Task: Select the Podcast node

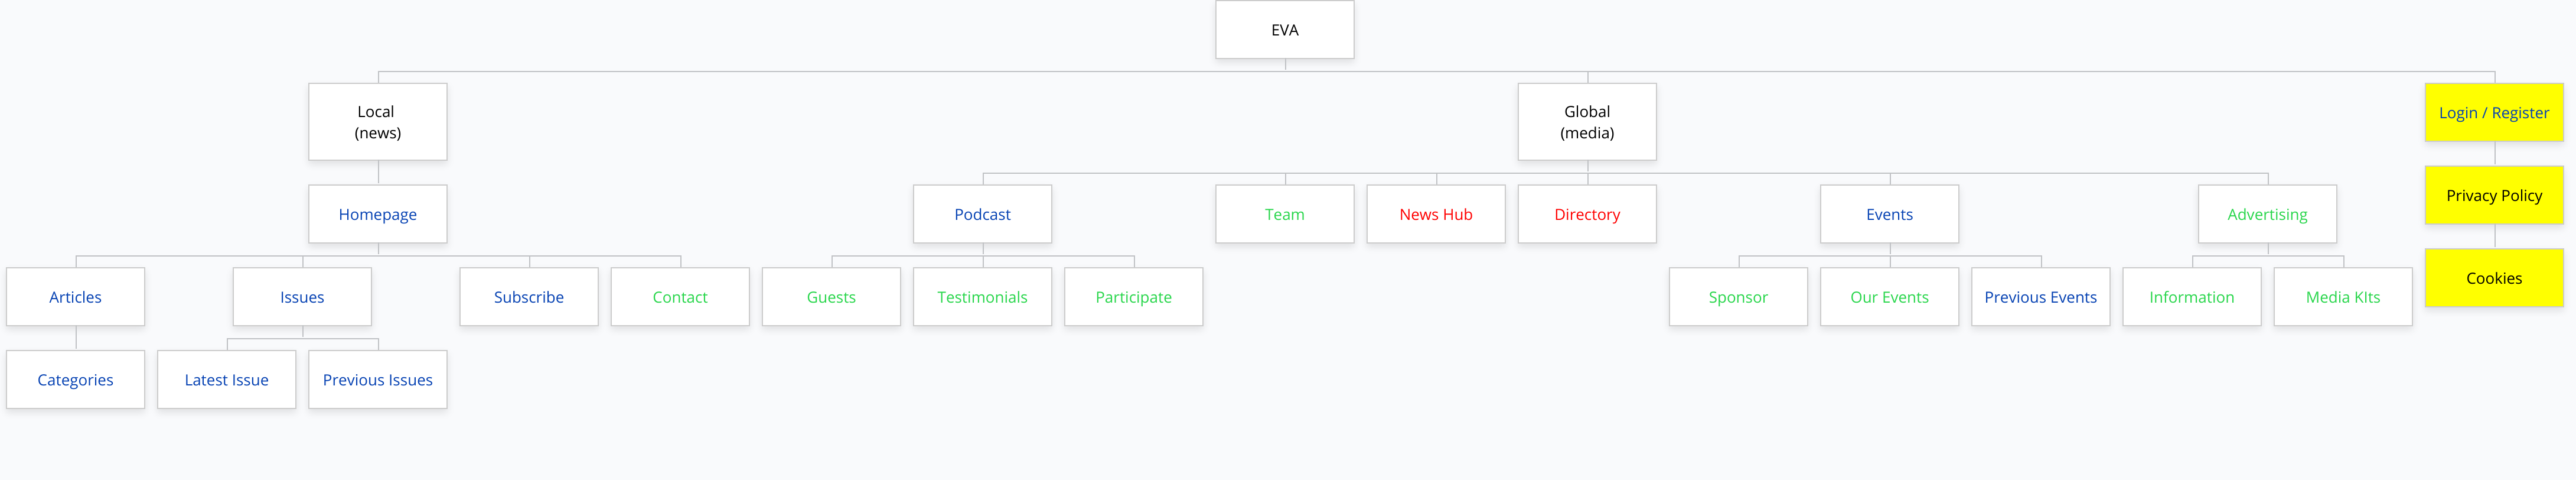Action: point(982,214)
